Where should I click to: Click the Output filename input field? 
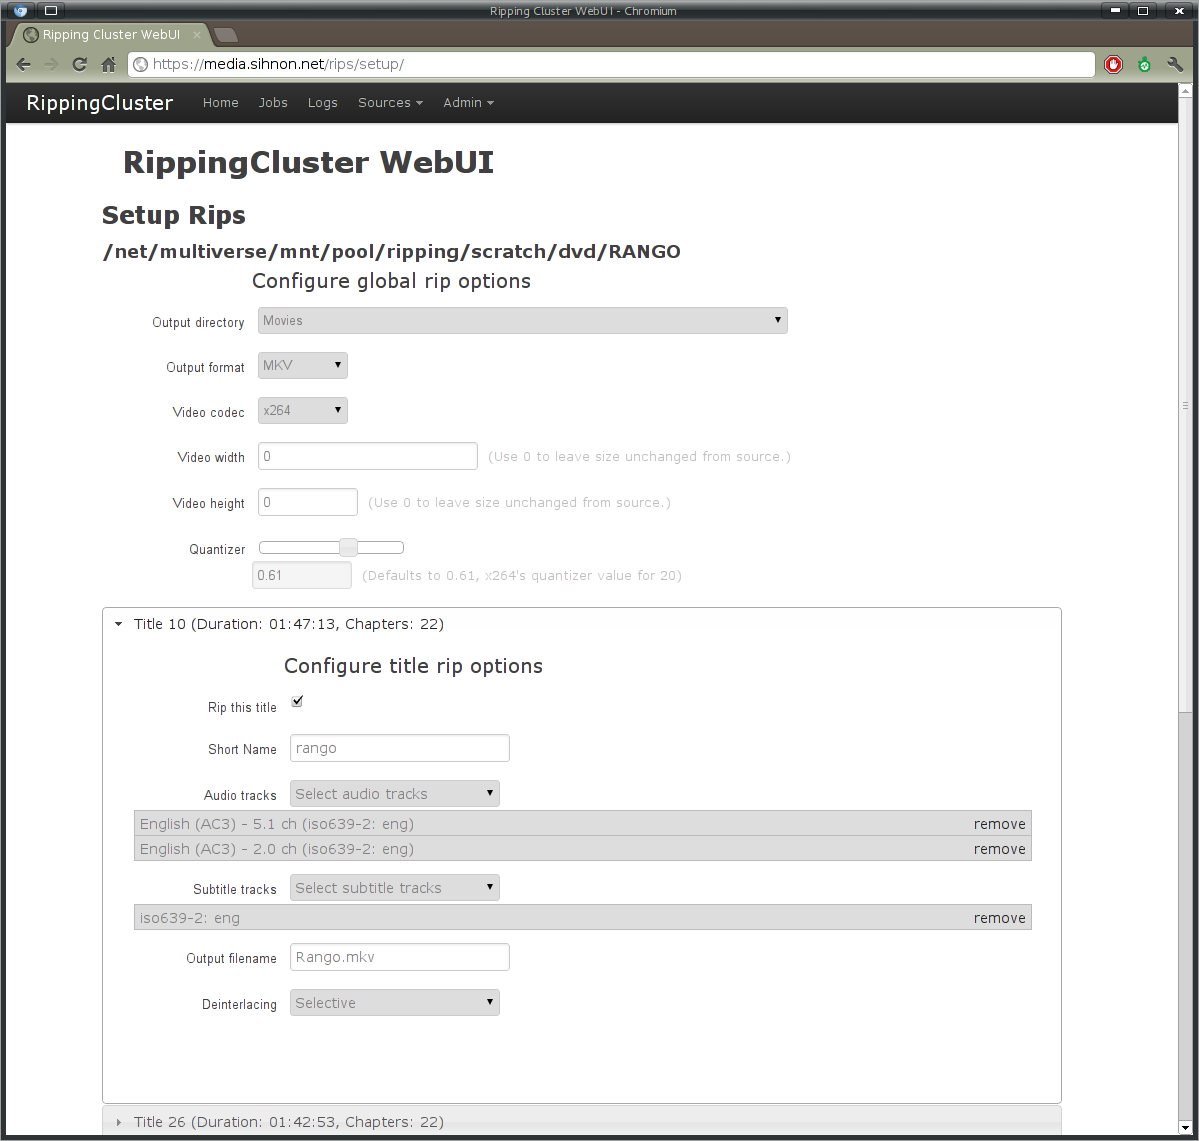point(399,957)
